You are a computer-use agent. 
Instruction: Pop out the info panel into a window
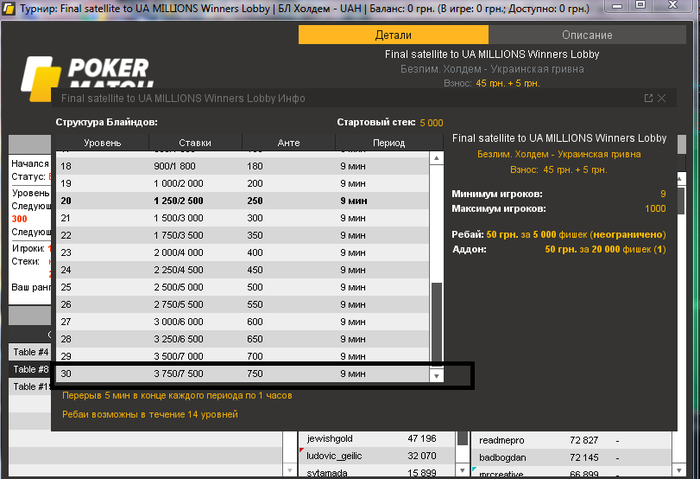tap(648, 98)
